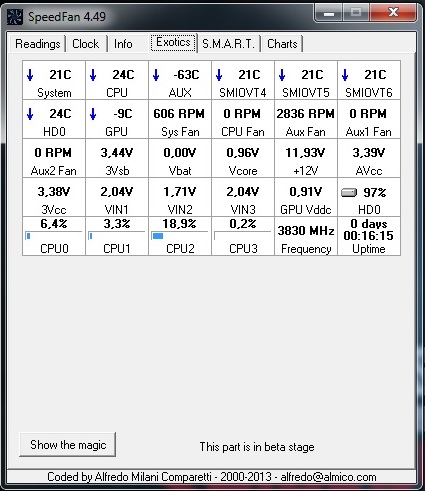The width and height of the screenshot is (425, 491).
Task: Click the 3830 MHz Frequency reading
Action: [x=306, y=231]
